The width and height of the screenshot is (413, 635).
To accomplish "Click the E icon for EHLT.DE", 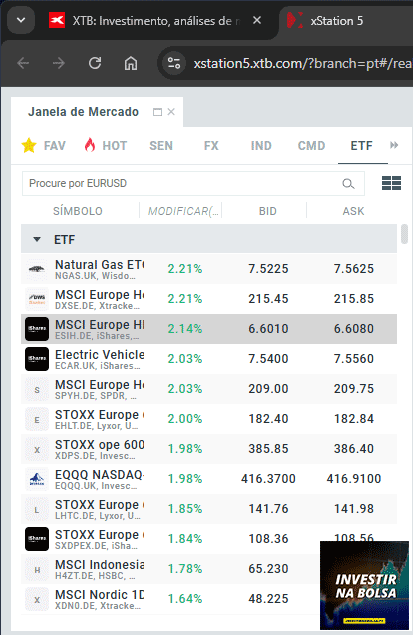I will (37, 420).
